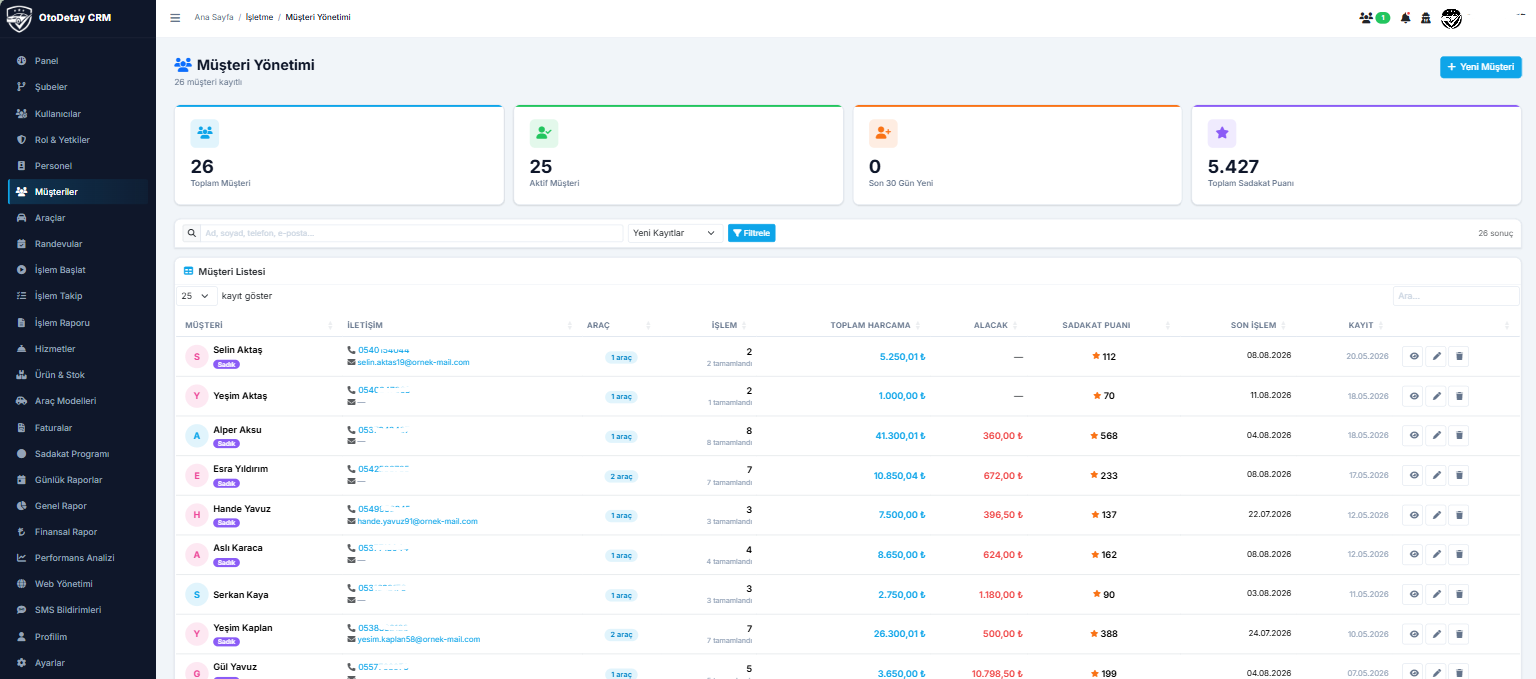1536x679 pixels.
Task: Edit Yeşim Kaplan with the pencil icon
Action: 1436,634
